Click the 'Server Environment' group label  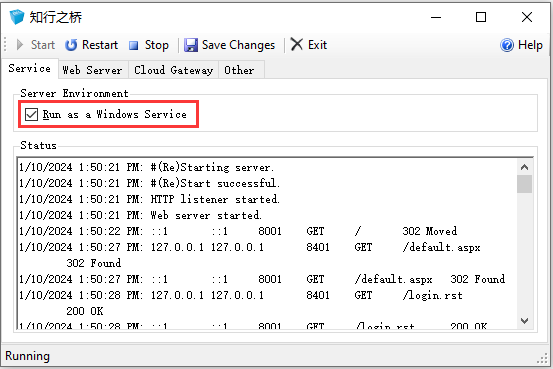74,93
